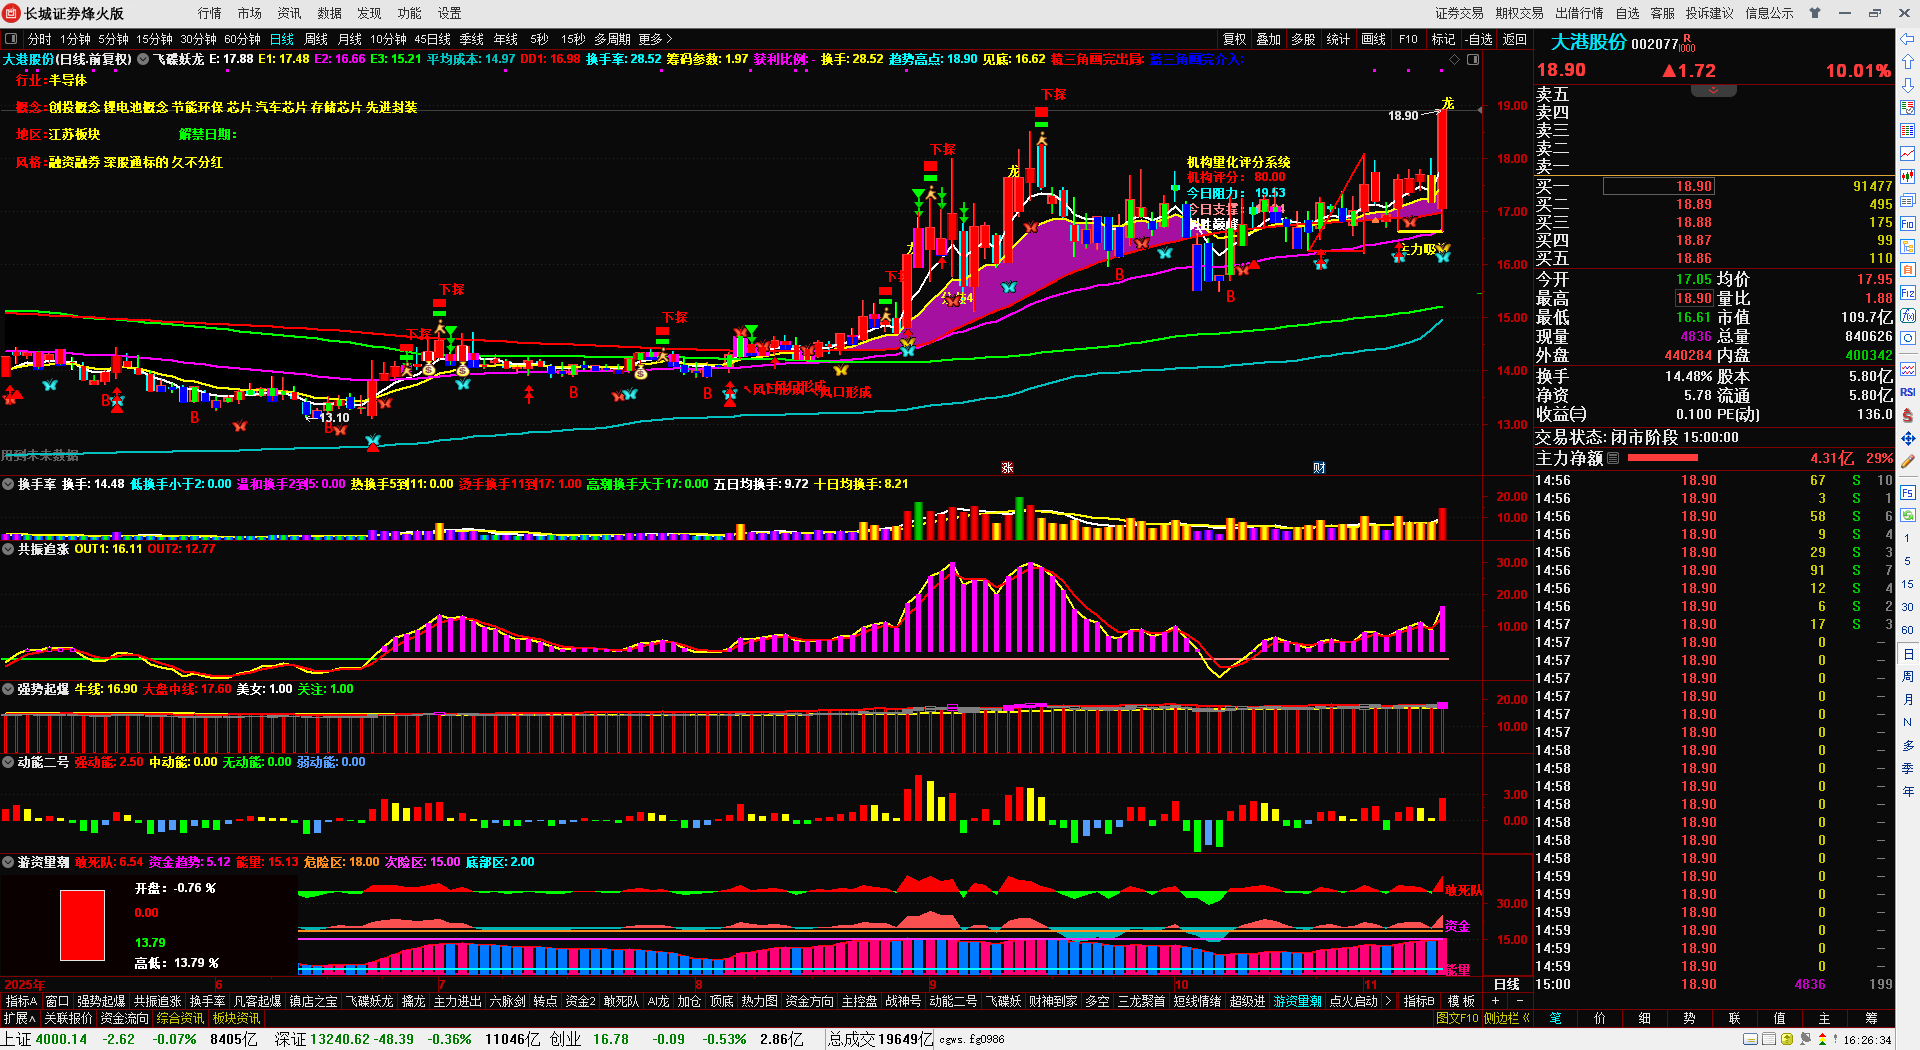Open the 行情 menu
Screen dimensions: 1920x1050
[x=209, y=13]
